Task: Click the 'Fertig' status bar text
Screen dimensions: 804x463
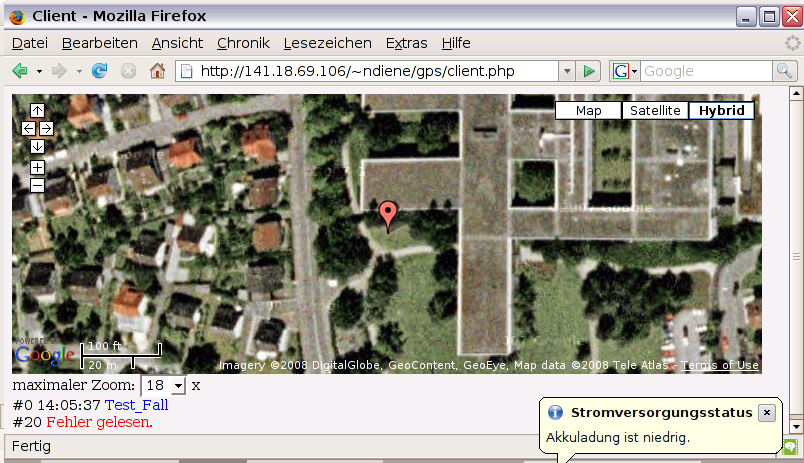Action: click(31, 446)
